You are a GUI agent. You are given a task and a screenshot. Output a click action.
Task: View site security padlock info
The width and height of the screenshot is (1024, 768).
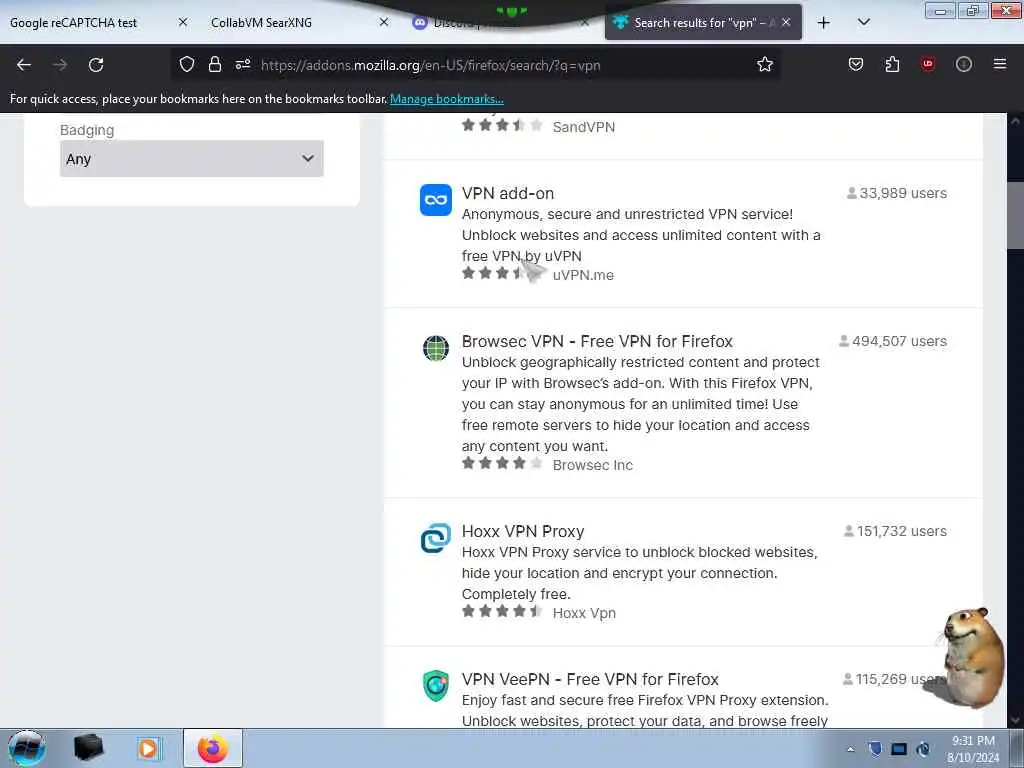[x=214, y=65]
